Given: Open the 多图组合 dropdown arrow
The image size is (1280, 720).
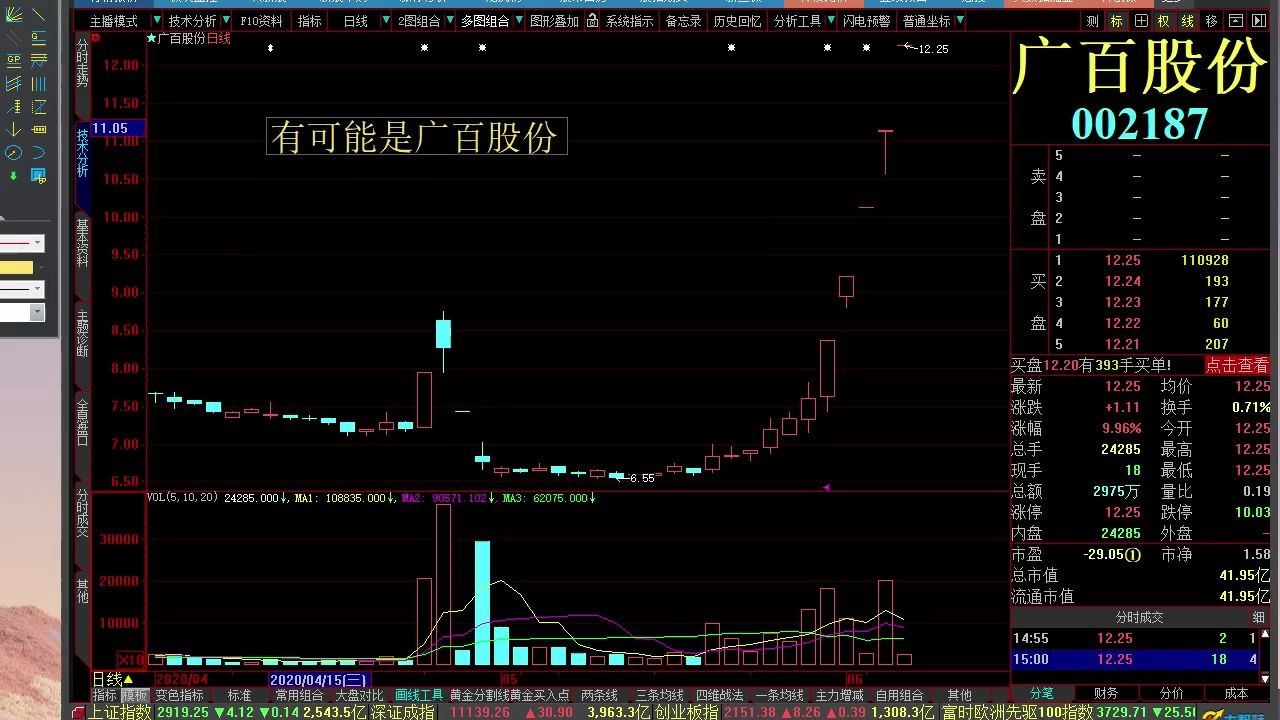Looking at the screenshot, I should click(517, 21).
